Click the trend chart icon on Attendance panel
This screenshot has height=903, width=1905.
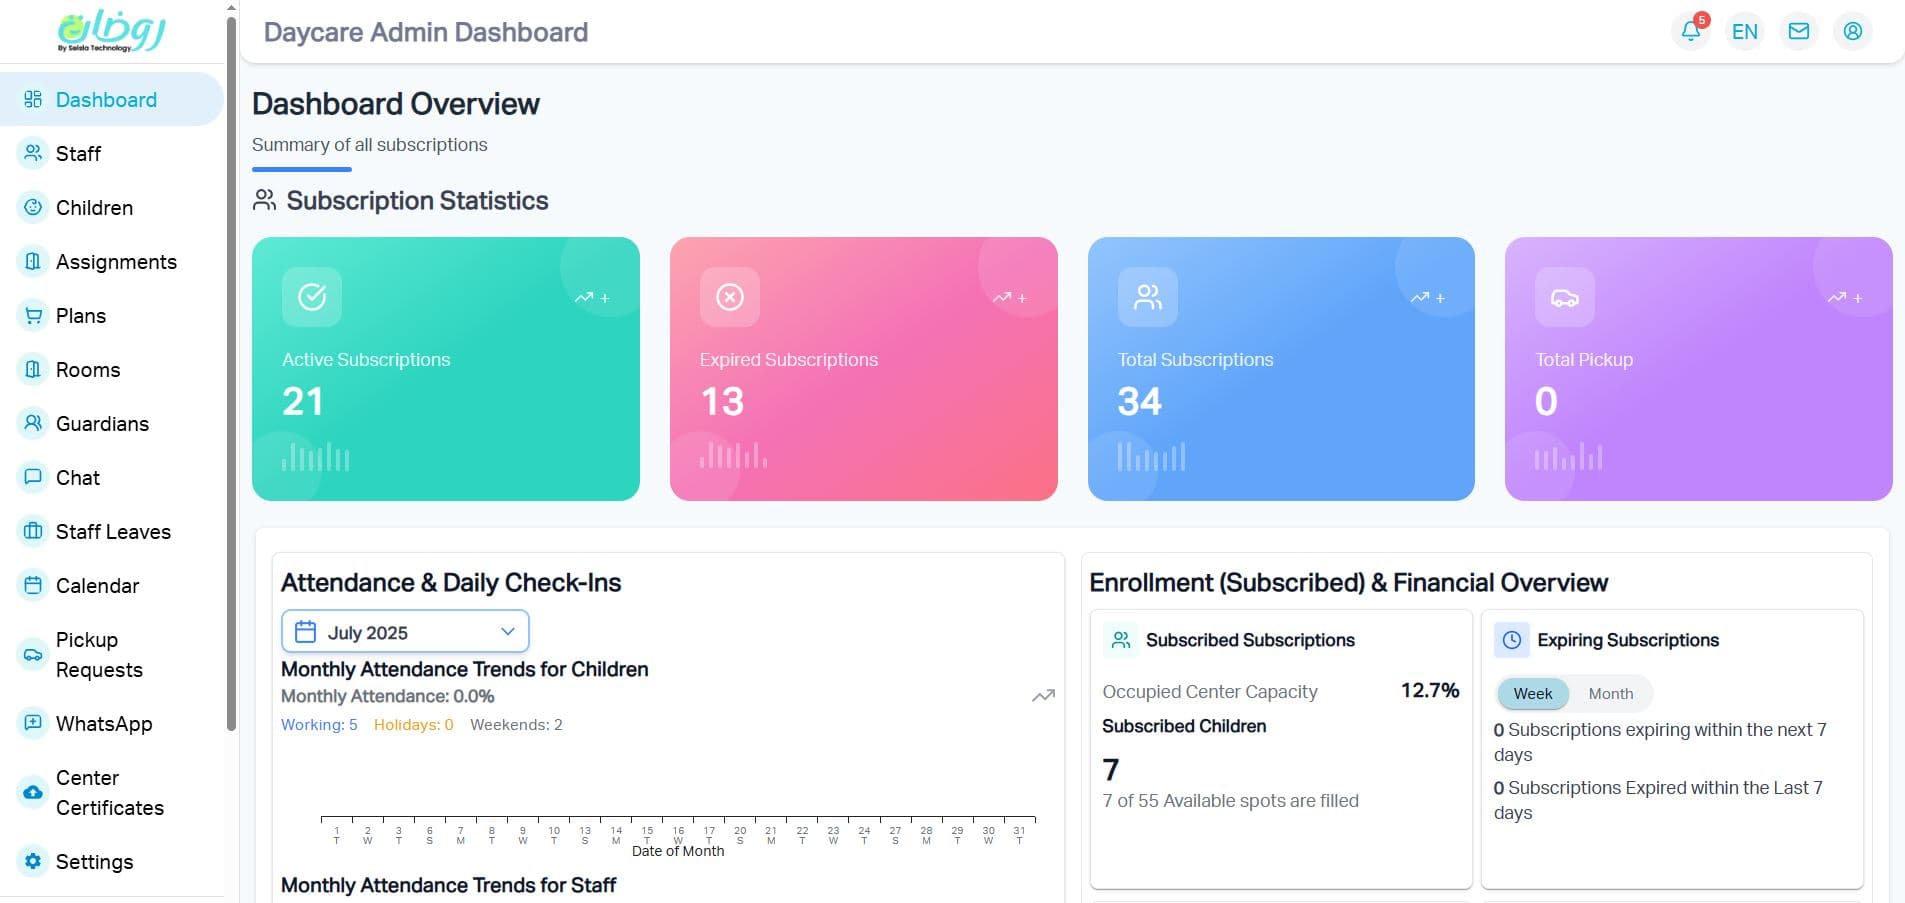[x=1042, y=695]
